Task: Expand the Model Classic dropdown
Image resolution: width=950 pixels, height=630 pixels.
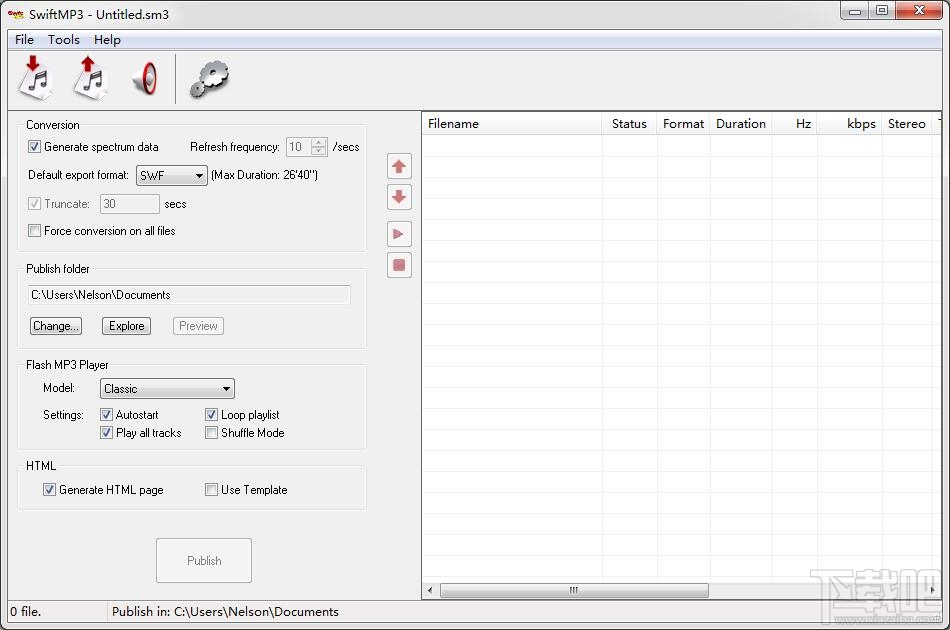Action: point(167,388)
